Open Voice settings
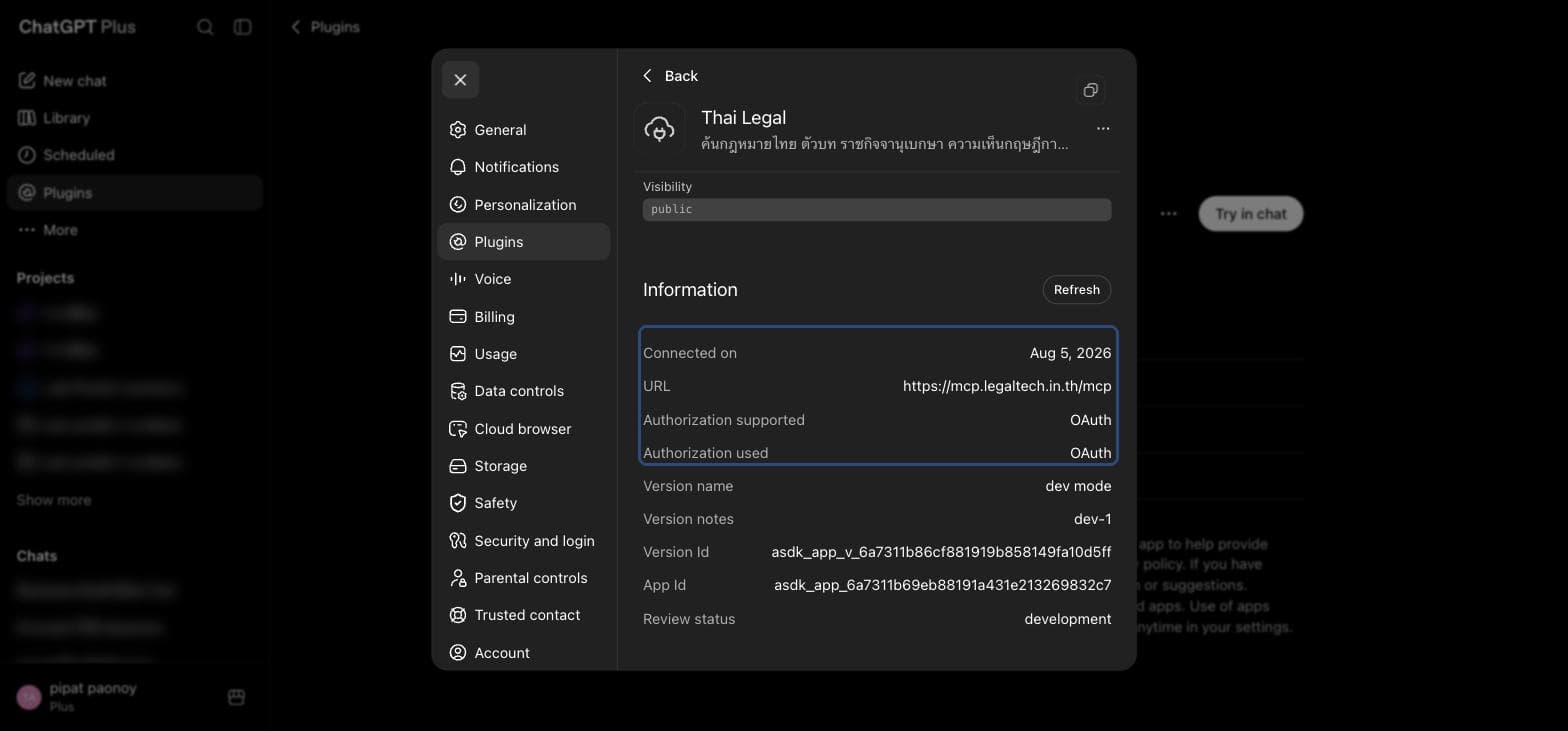Screen dimensions: 1568x731 (523, 279)
